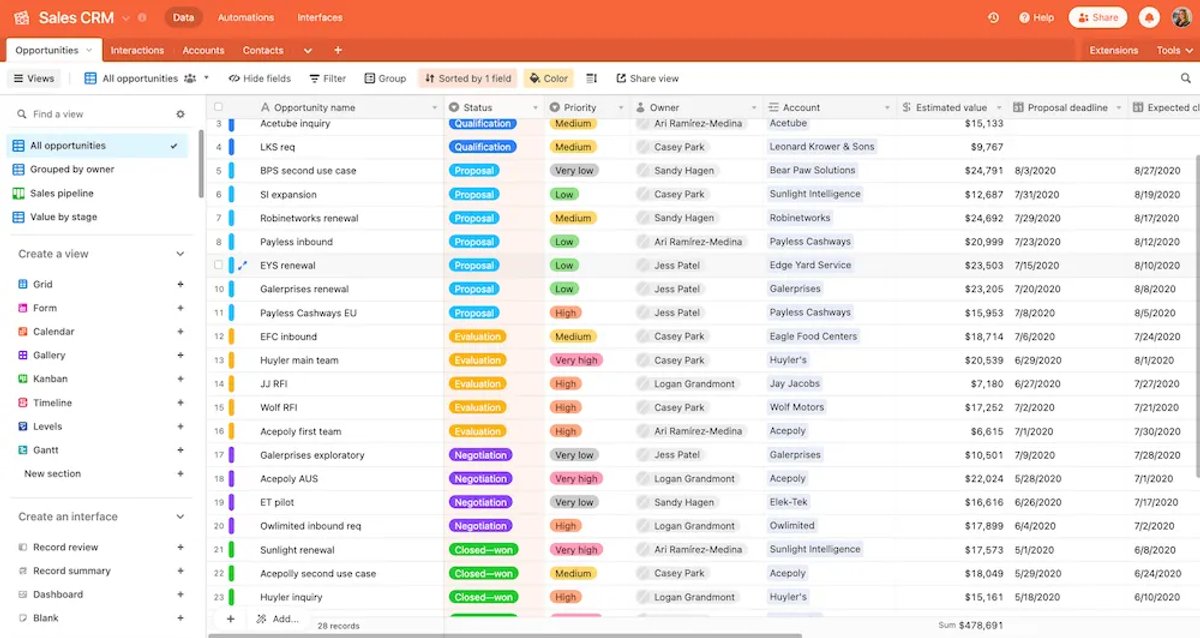Screen dimensions: 1200x638
Task: Click the Share button
Action: [x=1098, y=18]
